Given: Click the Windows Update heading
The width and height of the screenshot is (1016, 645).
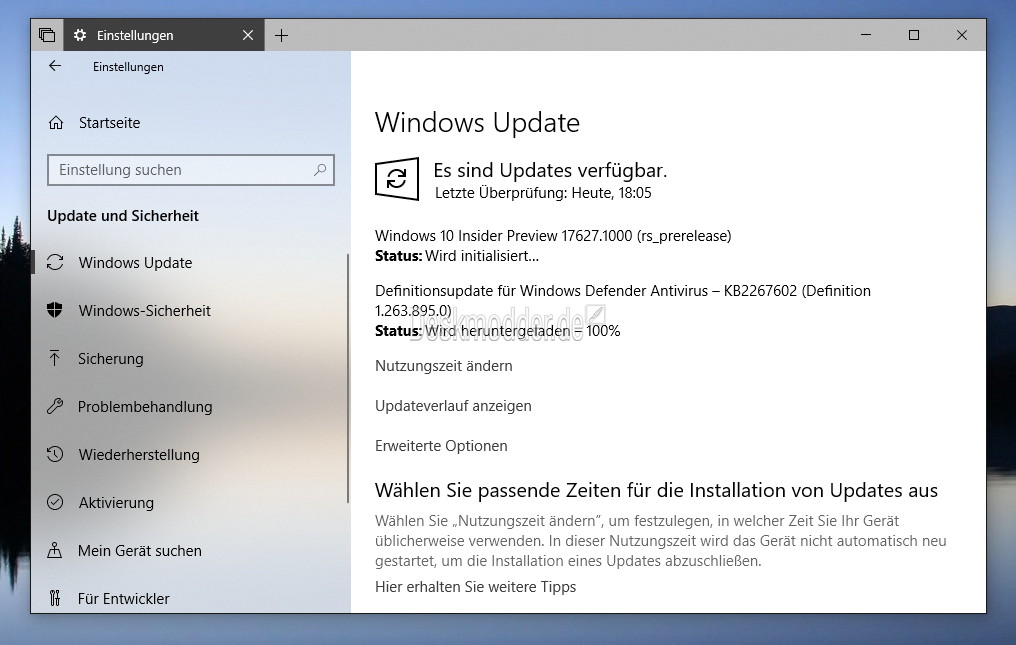Looking at the screenshot, I should tap(478, 123).
